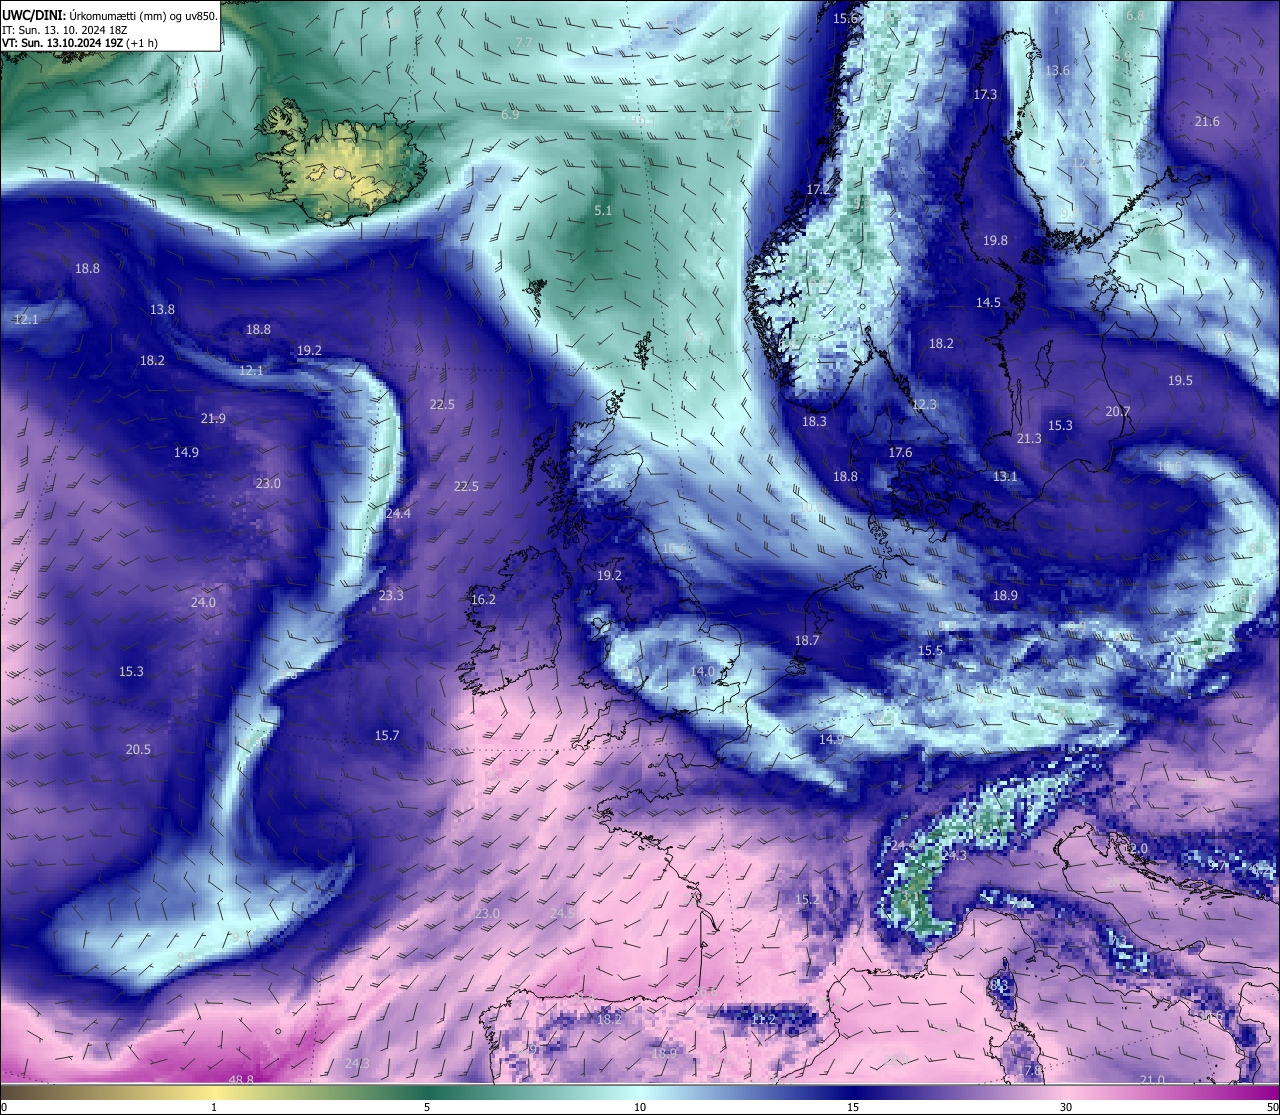
Task: Click the 15.6 value over northern Norway
Action: pyautogui.click(x=846, y=18)
